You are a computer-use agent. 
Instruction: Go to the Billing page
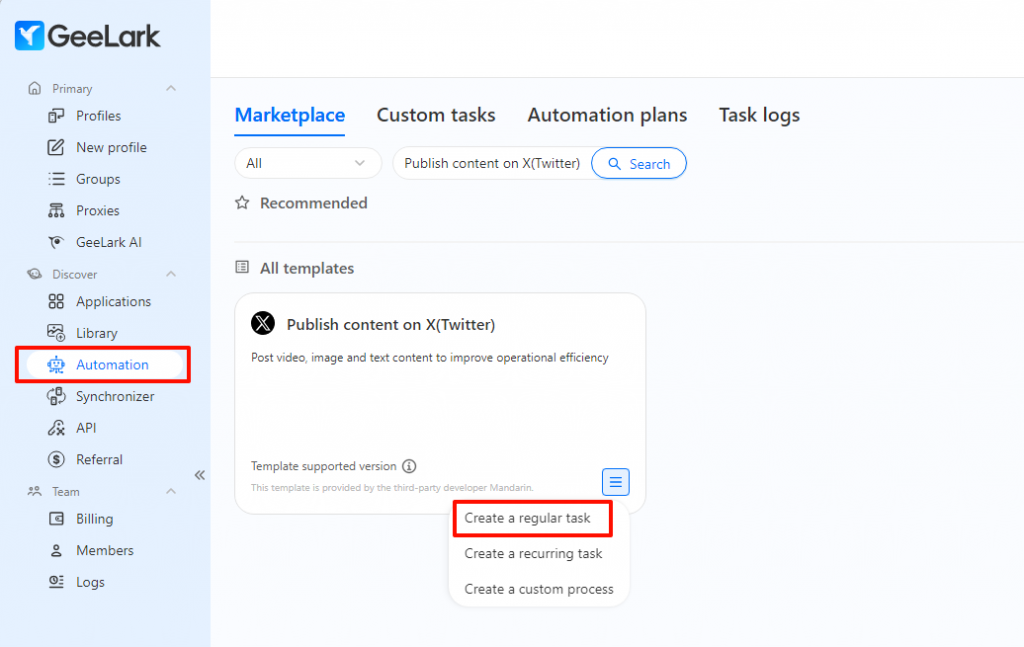tap(94, 518)
